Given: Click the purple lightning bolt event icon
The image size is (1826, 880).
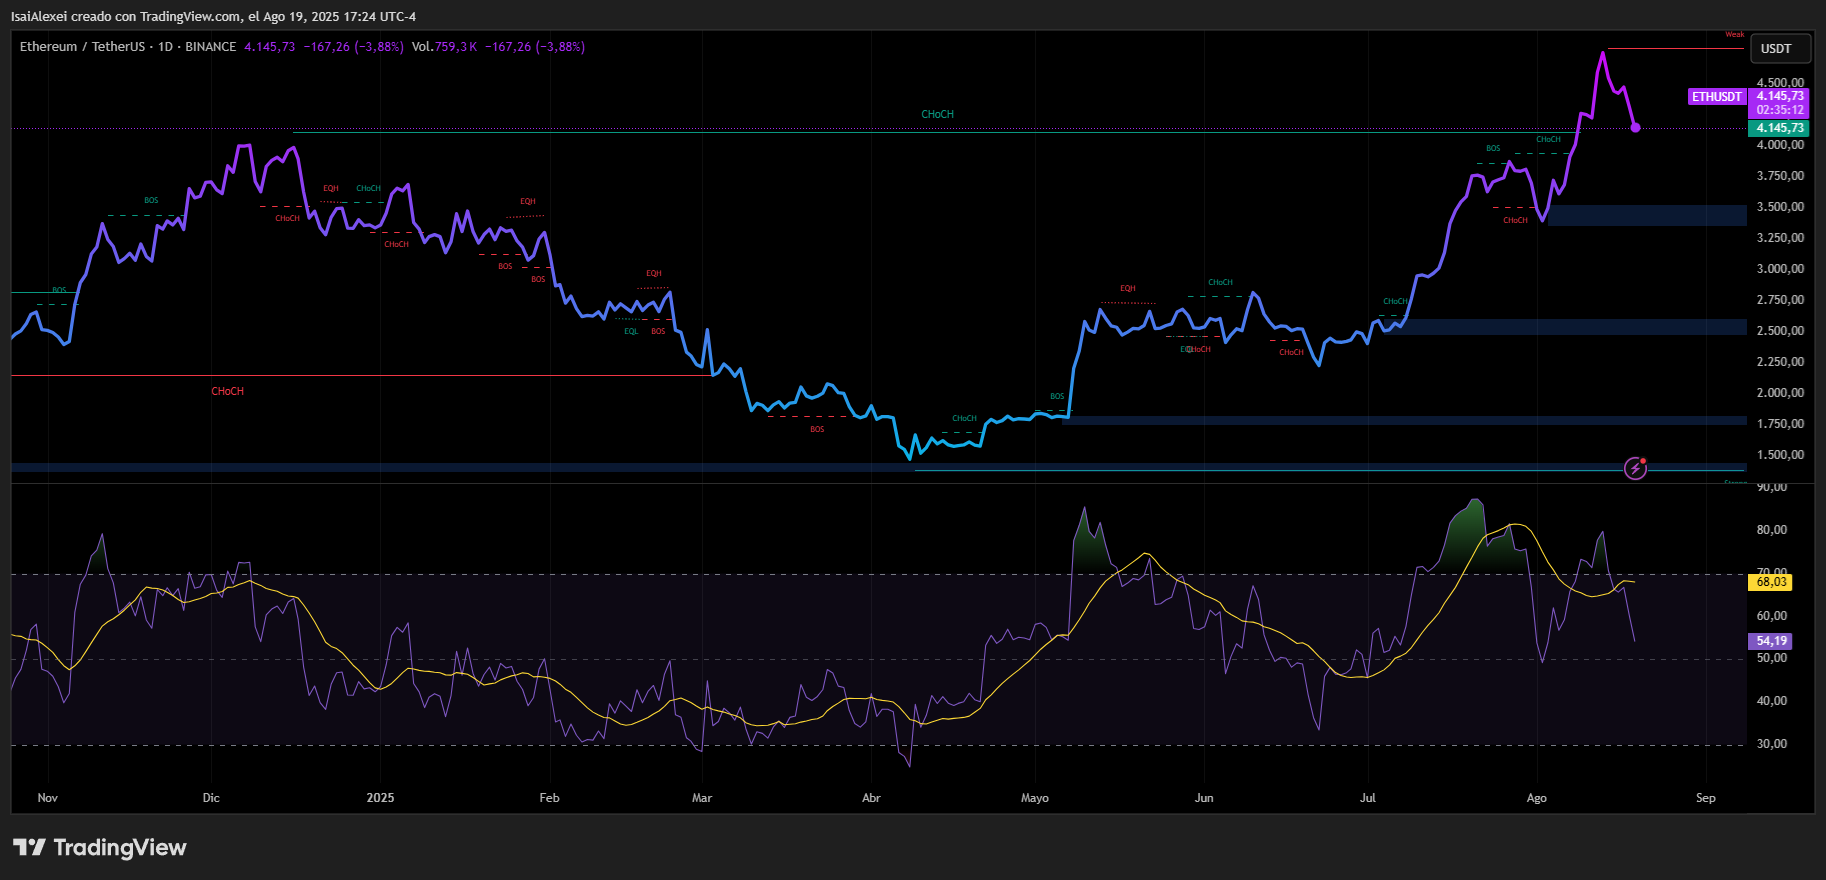Looking at the screenshot, I should pos(1635,468).
